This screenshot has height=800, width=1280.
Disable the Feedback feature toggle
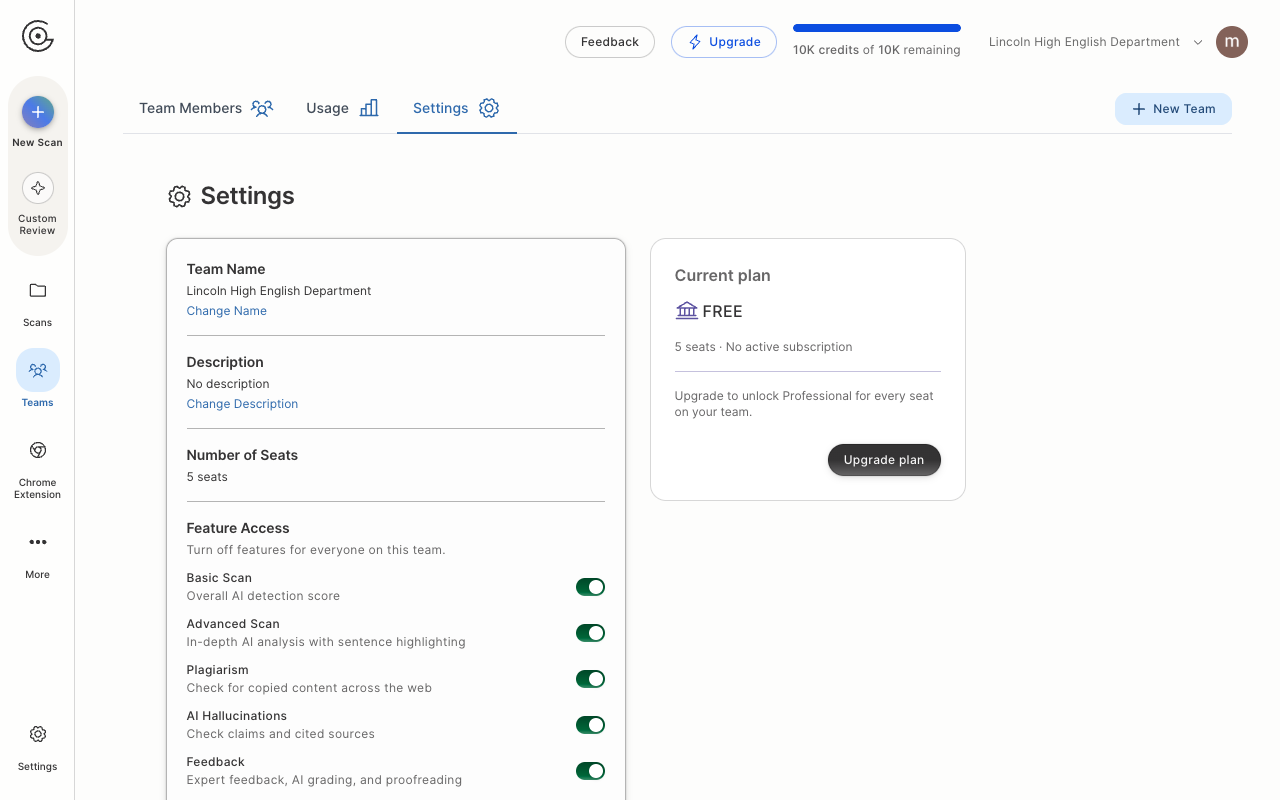[x=590, y=771]
